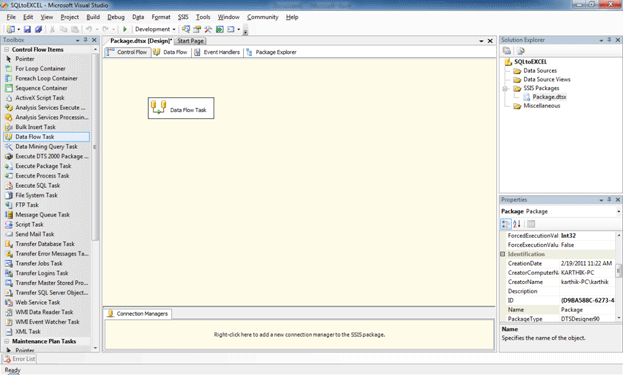The image size is (623, 375).
Task: Click the Connection Managers tab
Action: click(138, 314)
